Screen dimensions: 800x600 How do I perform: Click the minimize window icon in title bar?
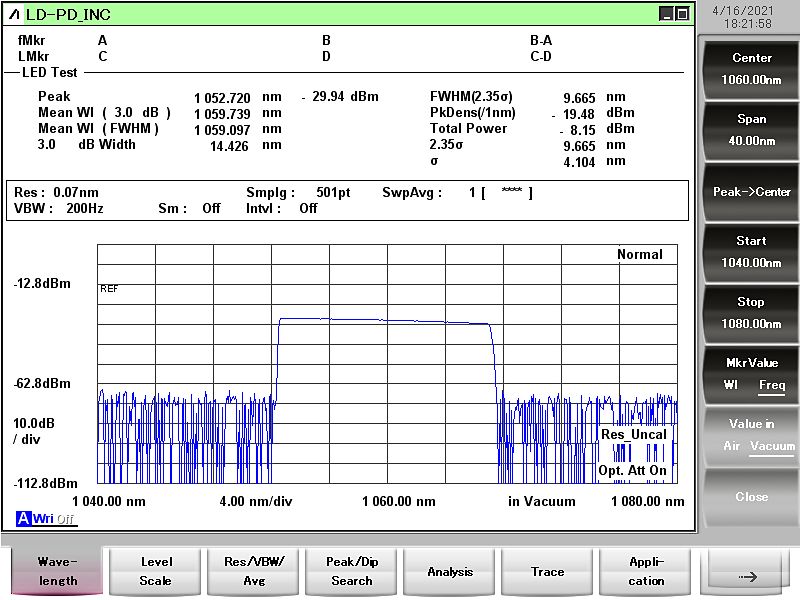point(666,14)
